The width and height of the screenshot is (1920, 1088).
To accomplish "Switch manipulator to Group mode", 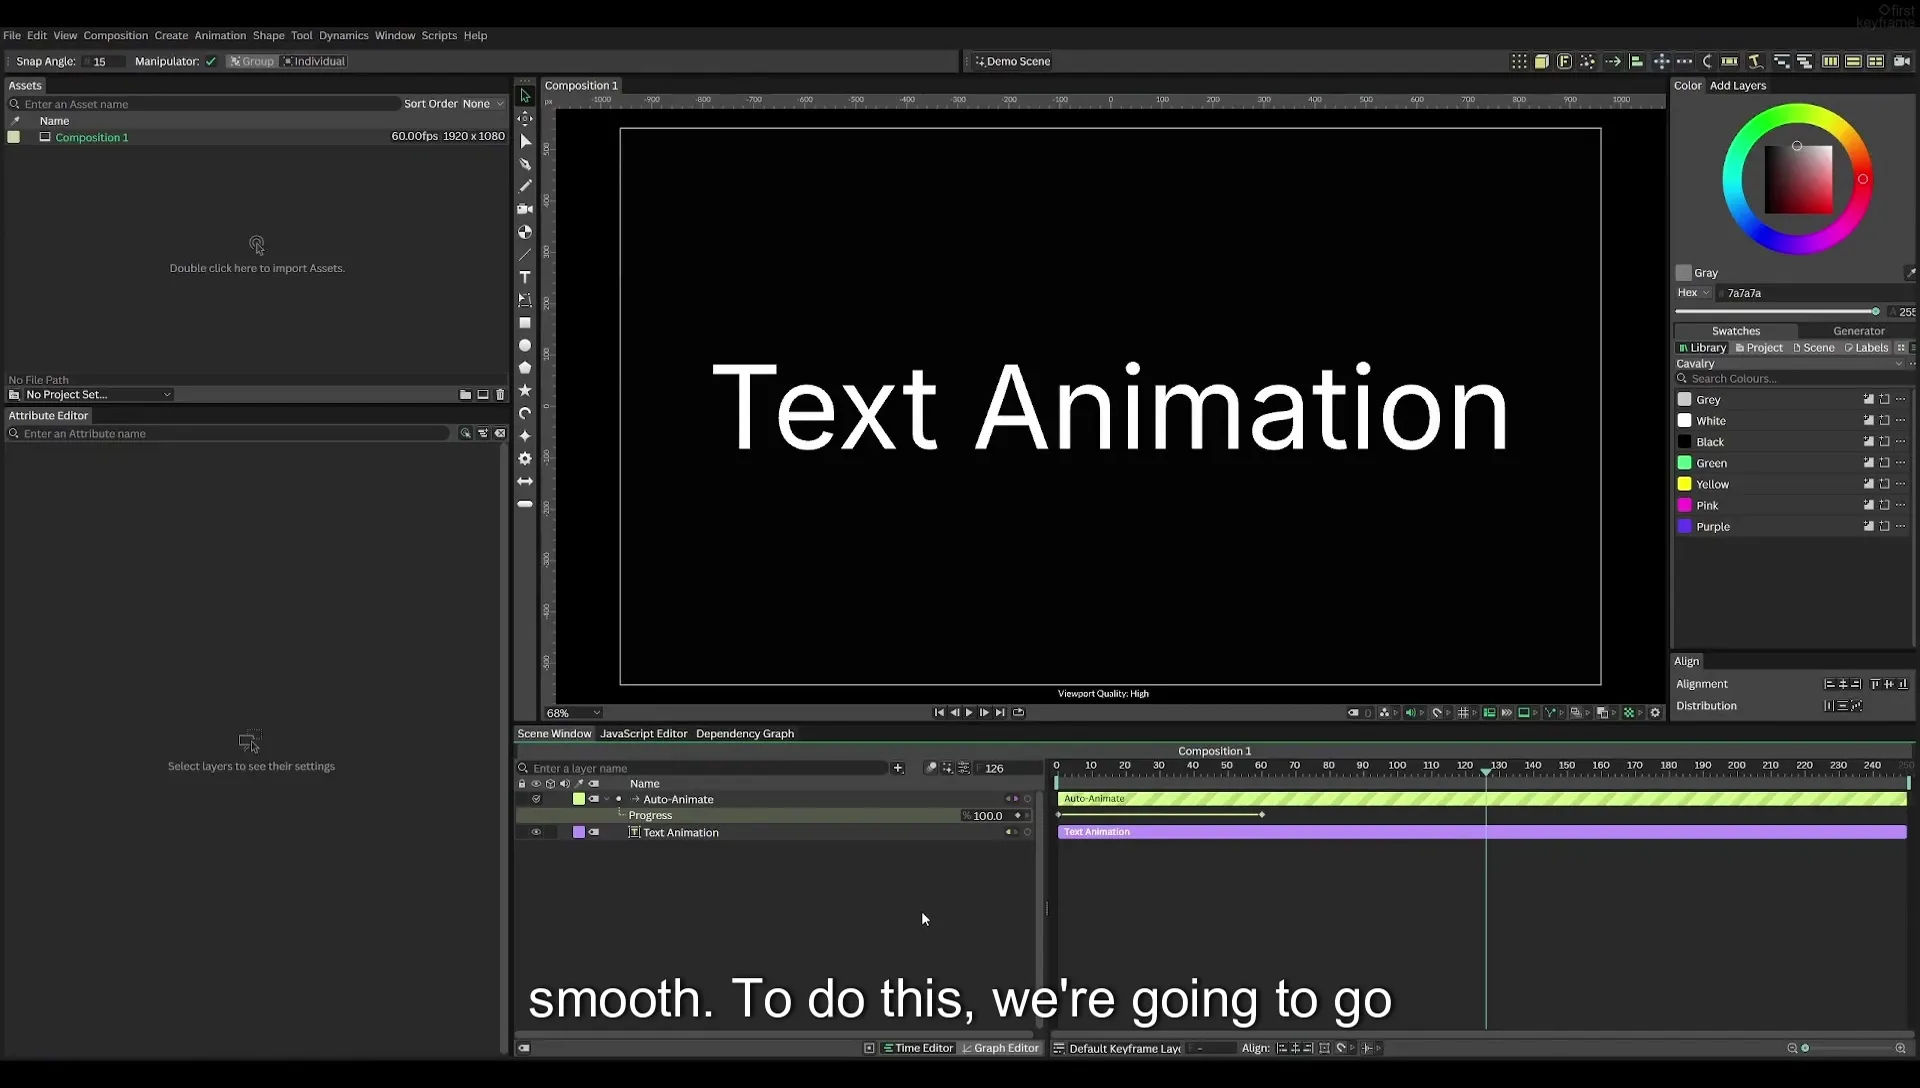I will 251,62.
